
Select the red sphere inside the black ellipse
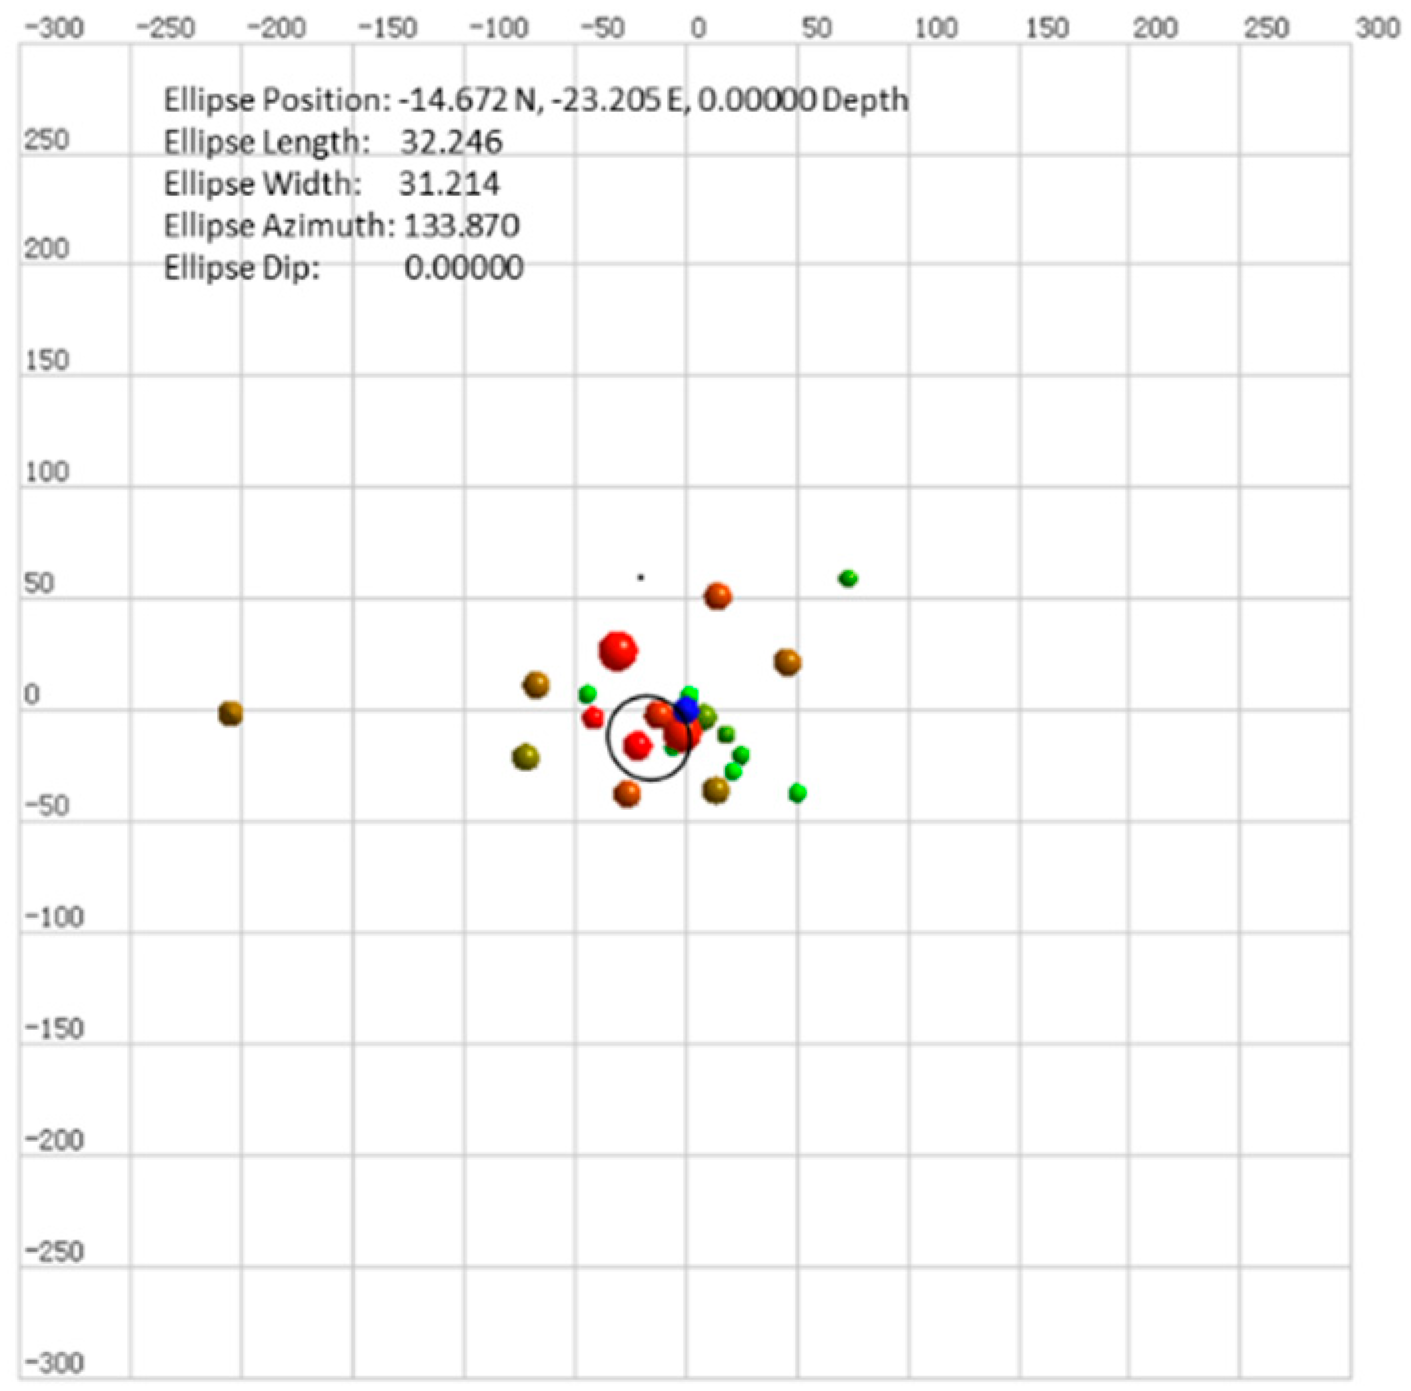click(x=637, y=744)
